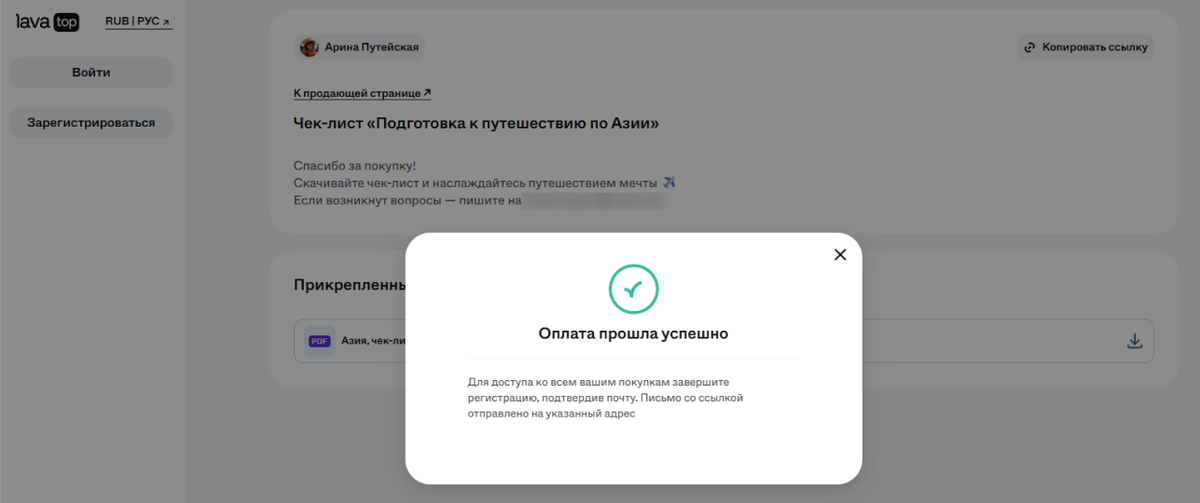
Task: Click the purple PDF file badge
Action: (319, 341)
